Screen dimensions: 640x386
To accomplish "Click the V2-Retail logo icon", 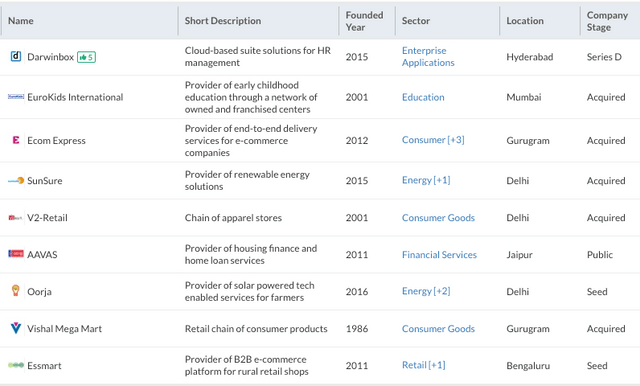I will [16, 218].
